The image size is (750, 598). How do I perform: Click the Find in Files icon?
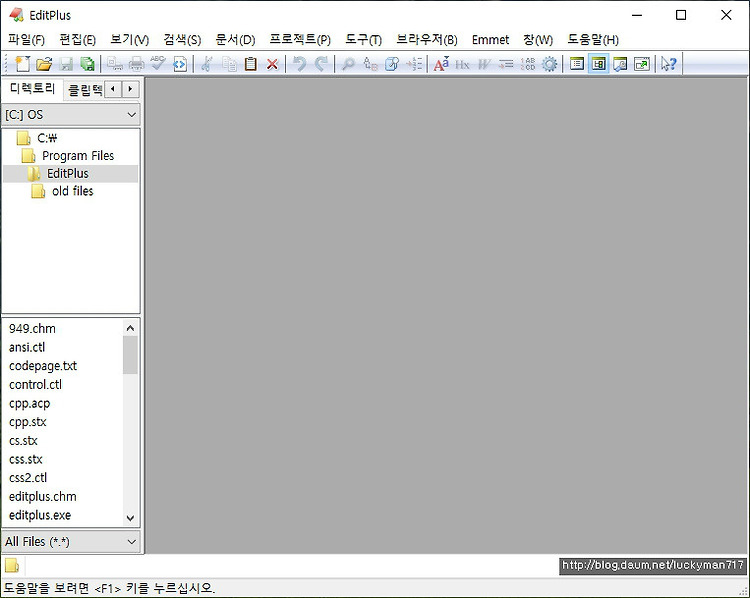pyautogui.click(x=392, y=64)
